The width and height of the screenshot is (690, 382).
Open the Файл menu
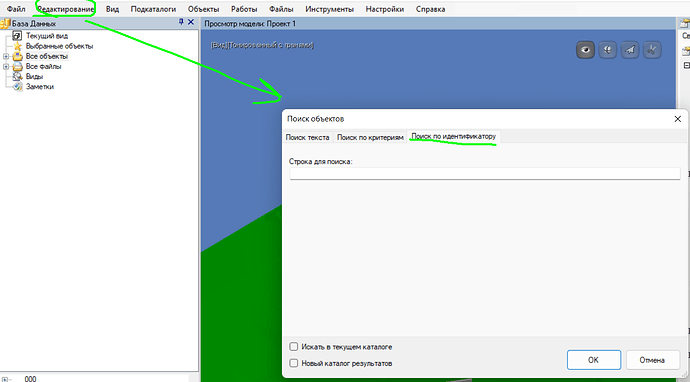[x=16, y=9]
